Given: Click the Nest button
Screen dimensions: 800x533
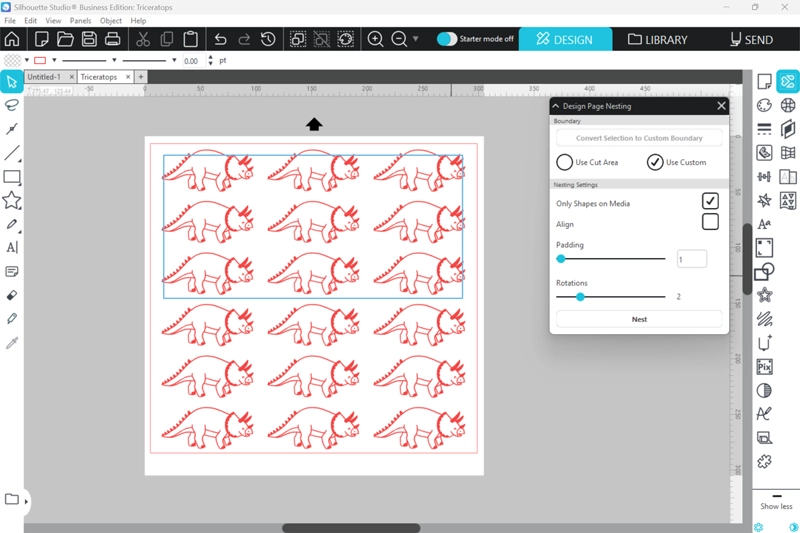Looking at the screenshot, I should (639, 319).
